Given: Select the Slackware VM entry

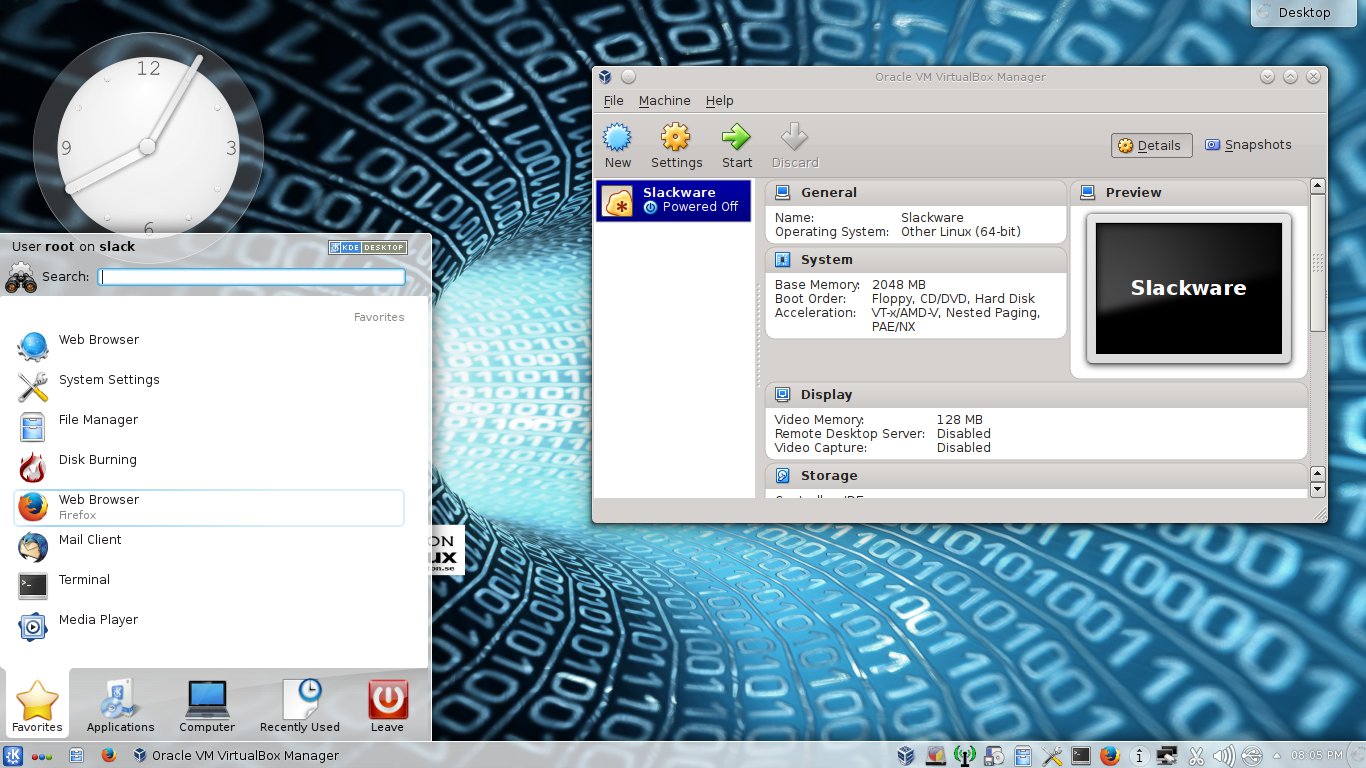Looking at the screenshot, I should [x=673, y=199].
